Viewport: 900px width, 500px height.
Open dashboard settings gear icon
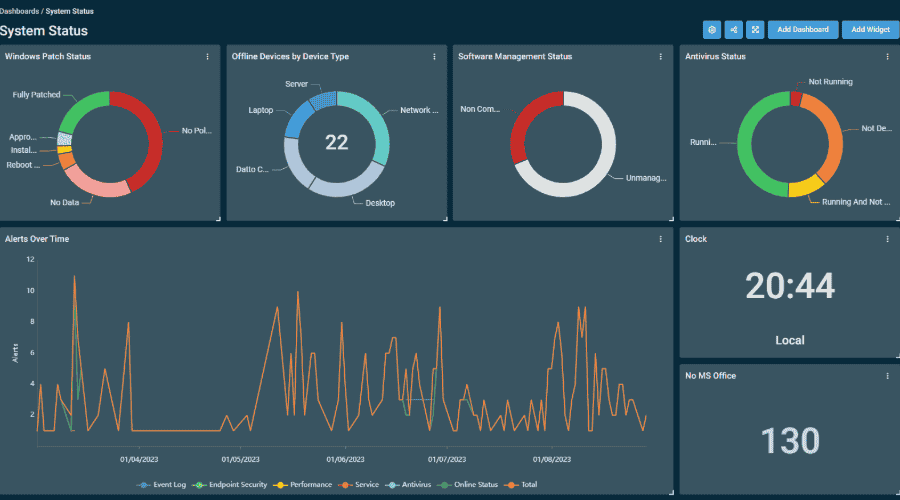point(712,30)
